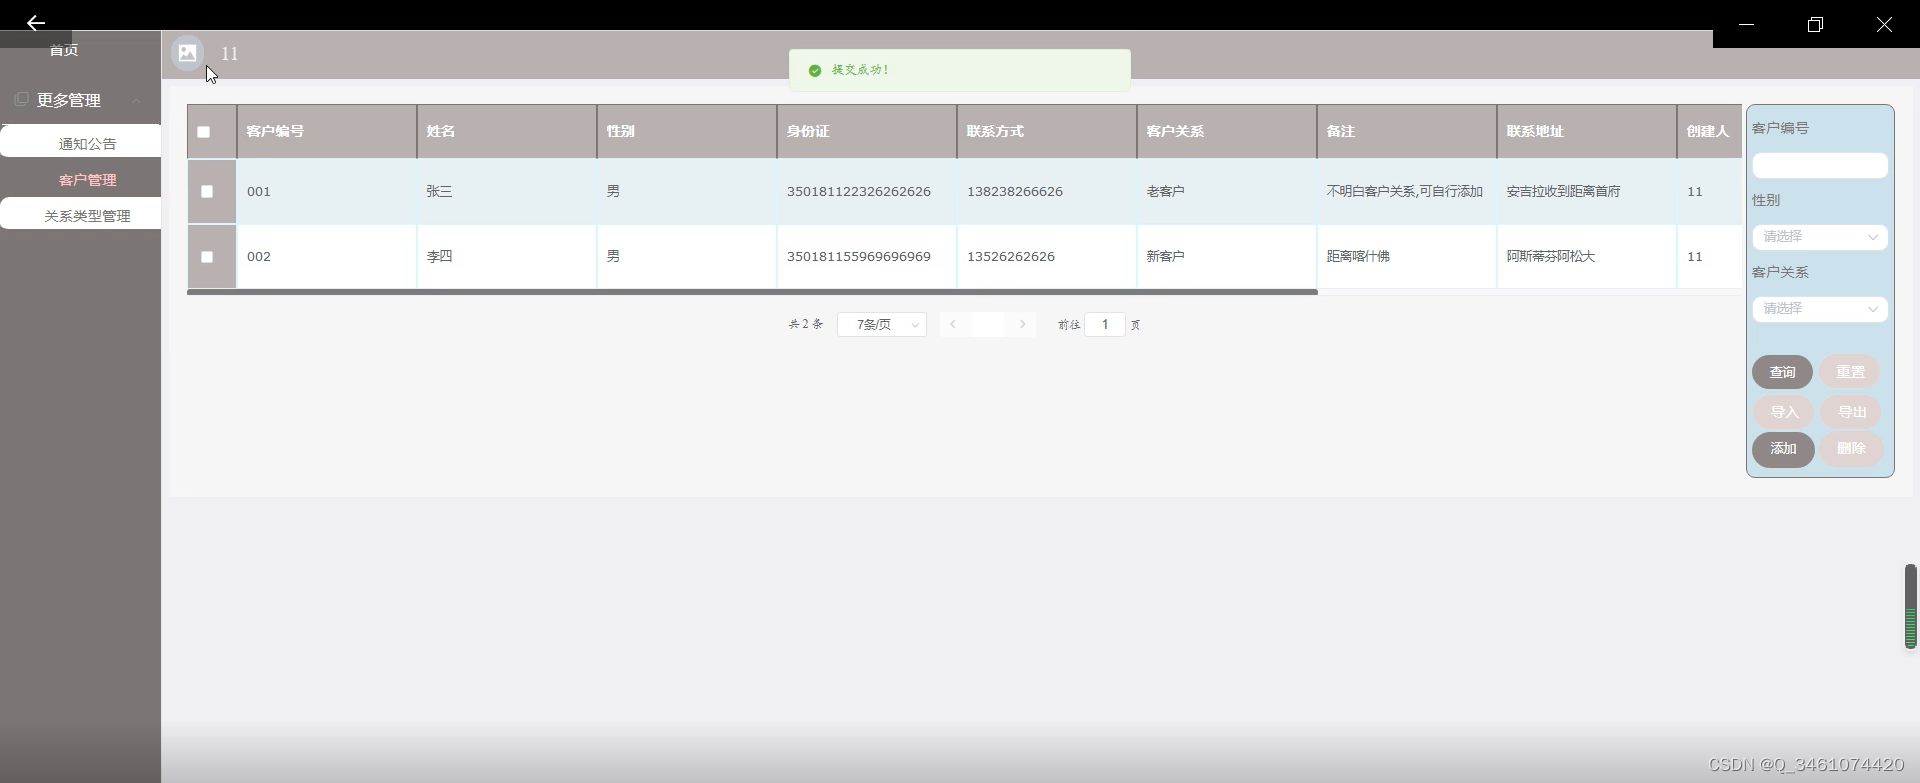Image resolution: width=1920 pixels, height=783 pixels.
Task: Go to 首页 in sidebar
Action: coord(64,50)
